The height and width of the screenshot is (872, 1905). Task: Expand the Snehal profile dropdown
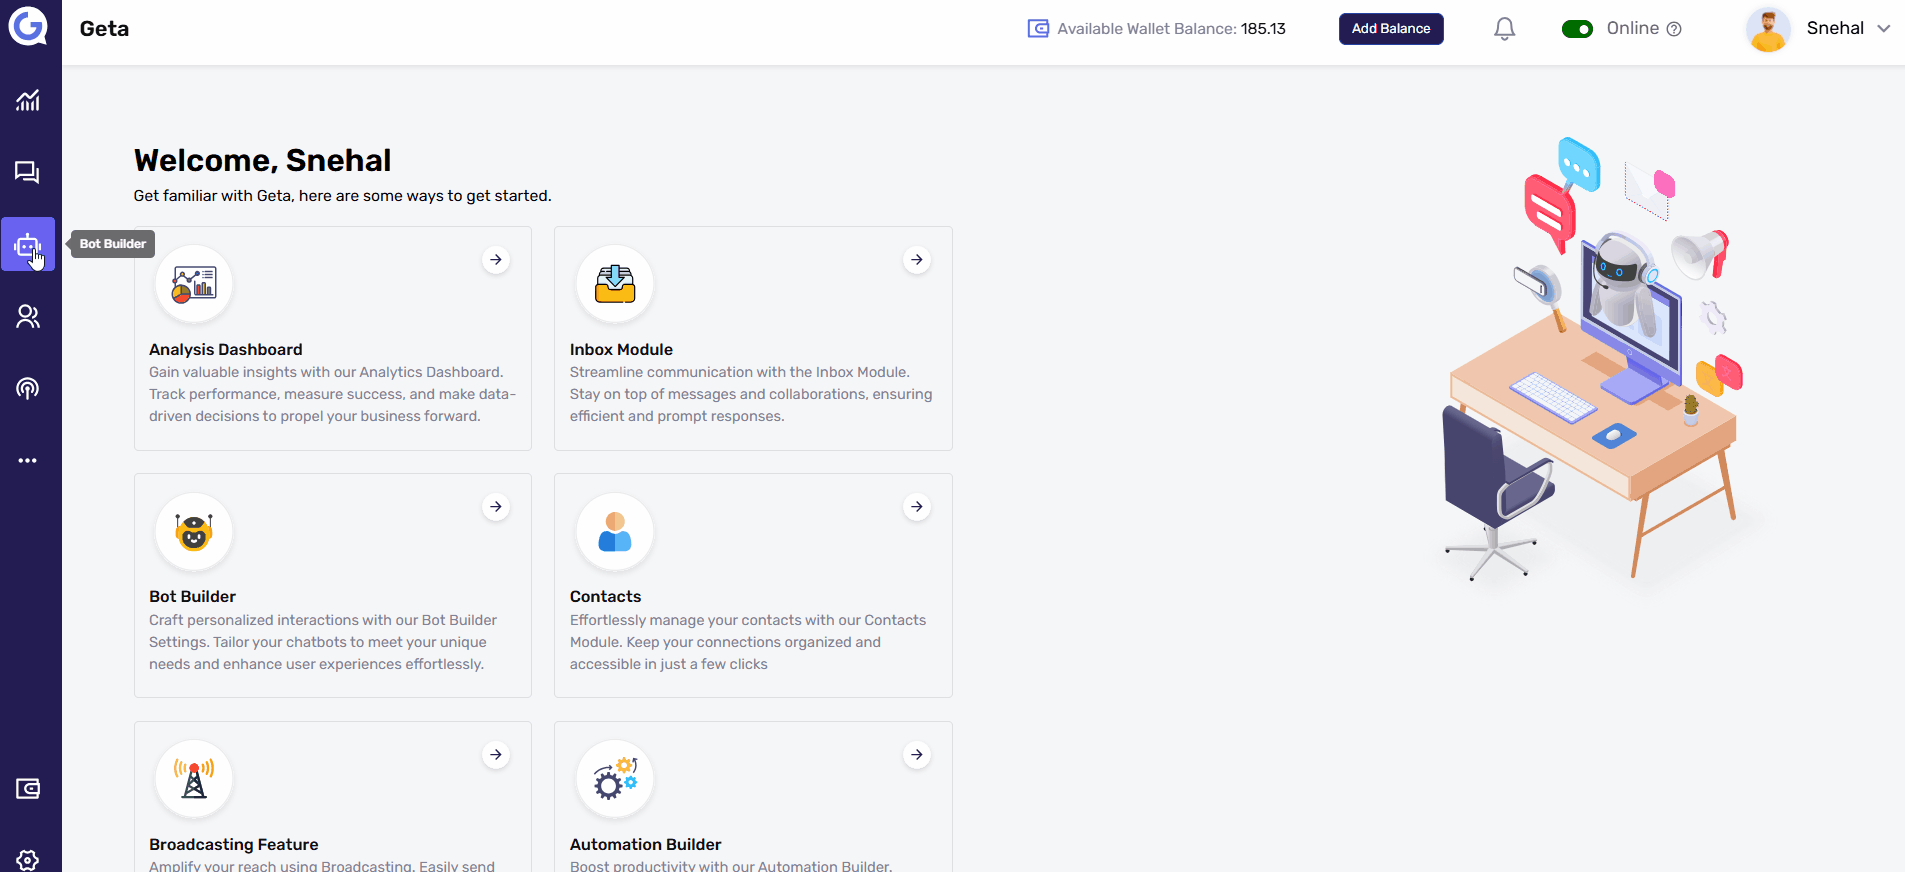pos(1883,29)
